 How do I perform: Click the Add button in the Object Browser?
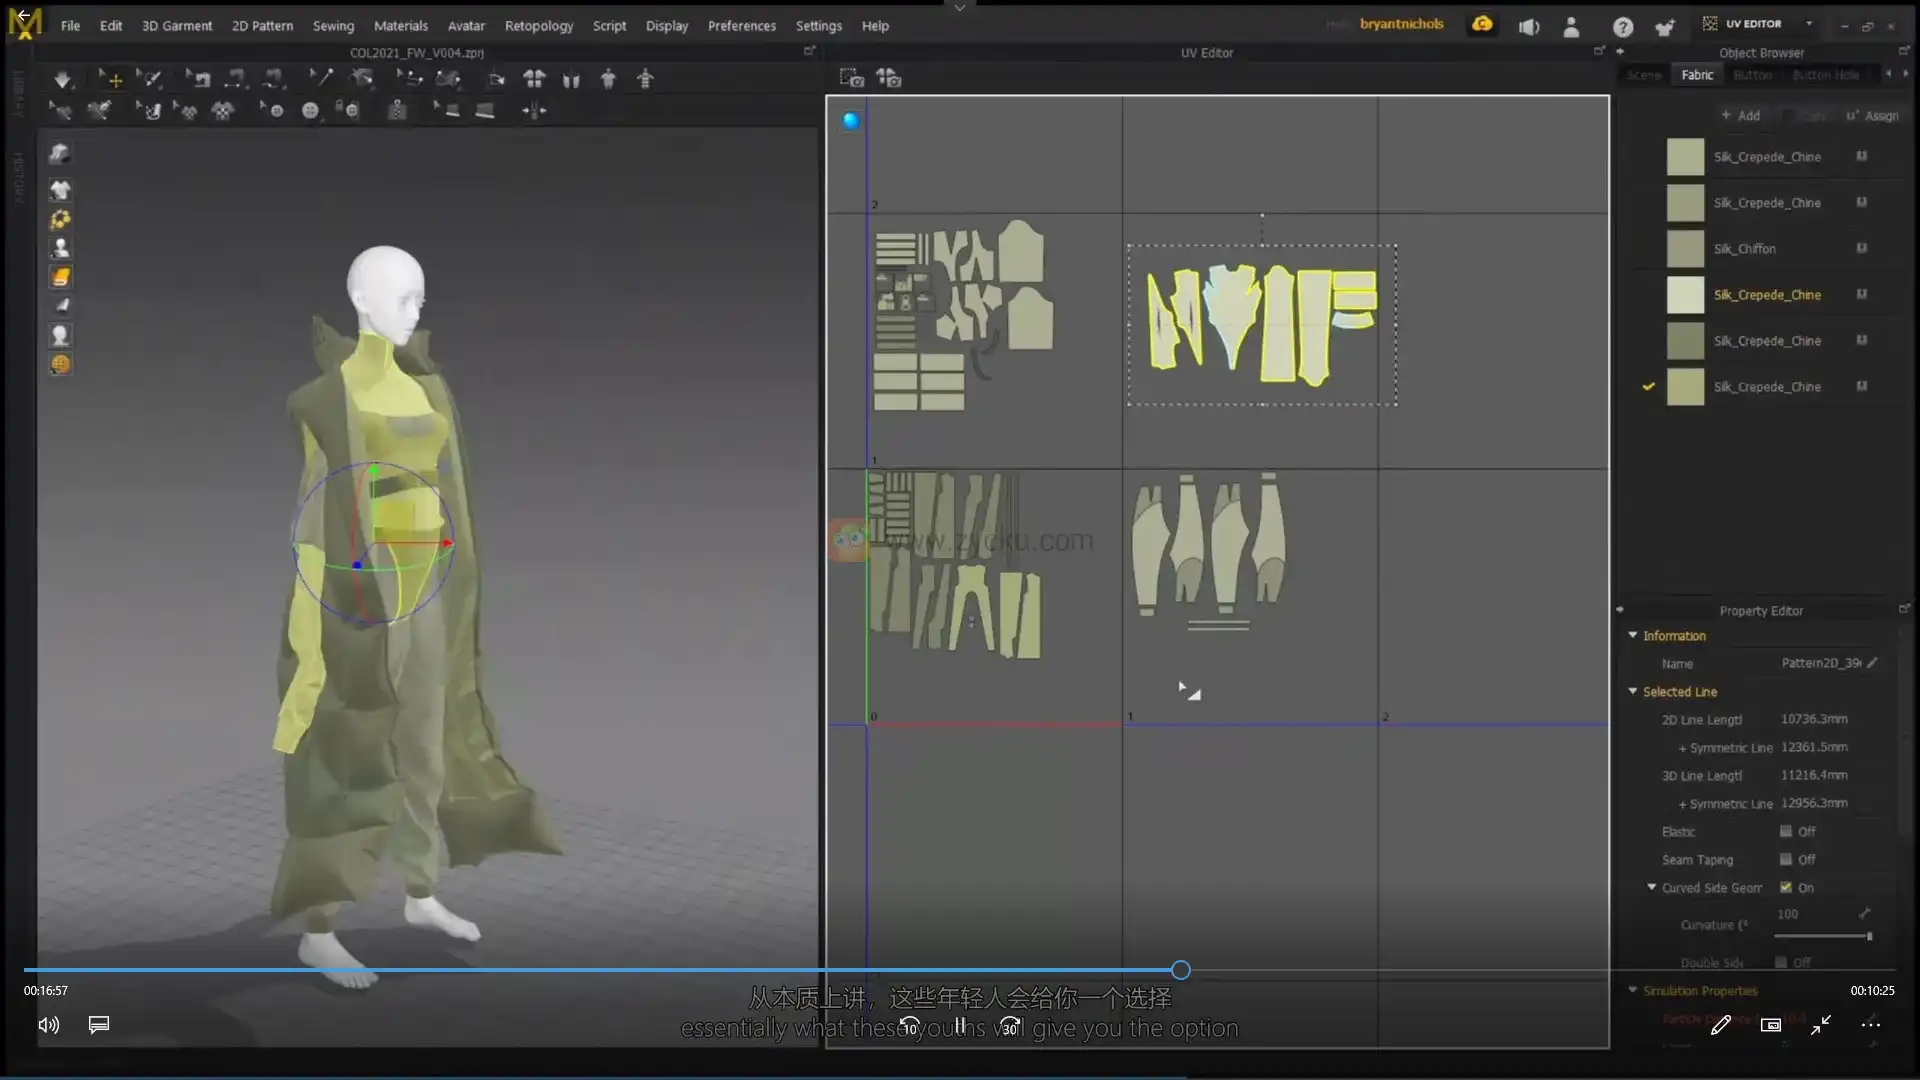click(1740, 116)
